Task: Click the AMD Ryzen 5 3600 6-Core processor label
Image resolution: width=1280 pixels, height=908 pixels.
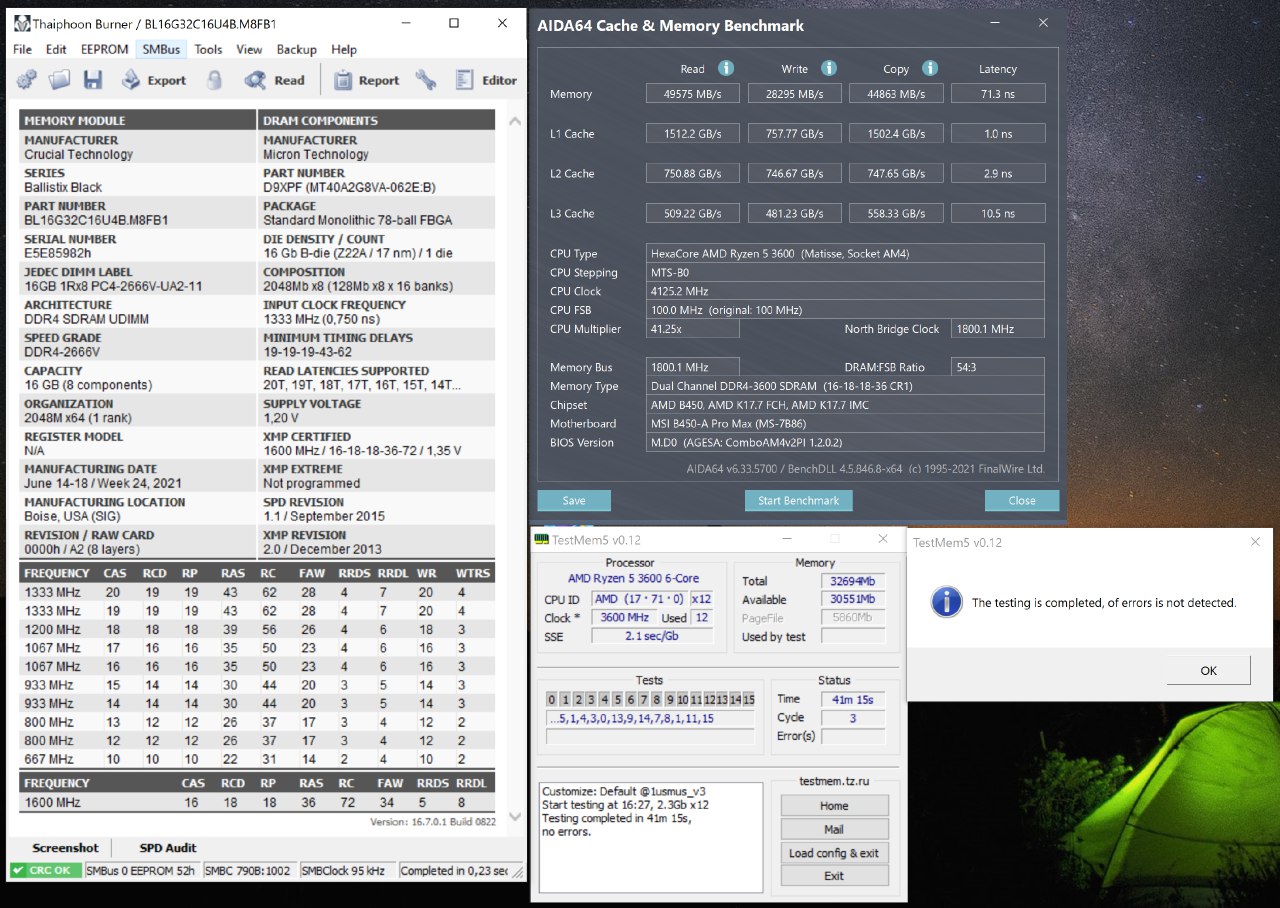Action: point(633,578)
